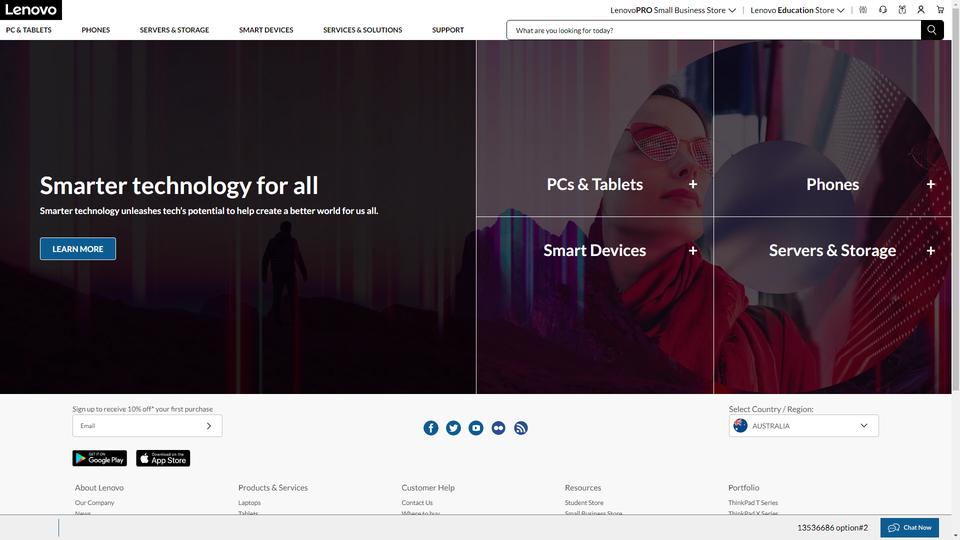Open Smart Devices nav menu

pos(266,30)
